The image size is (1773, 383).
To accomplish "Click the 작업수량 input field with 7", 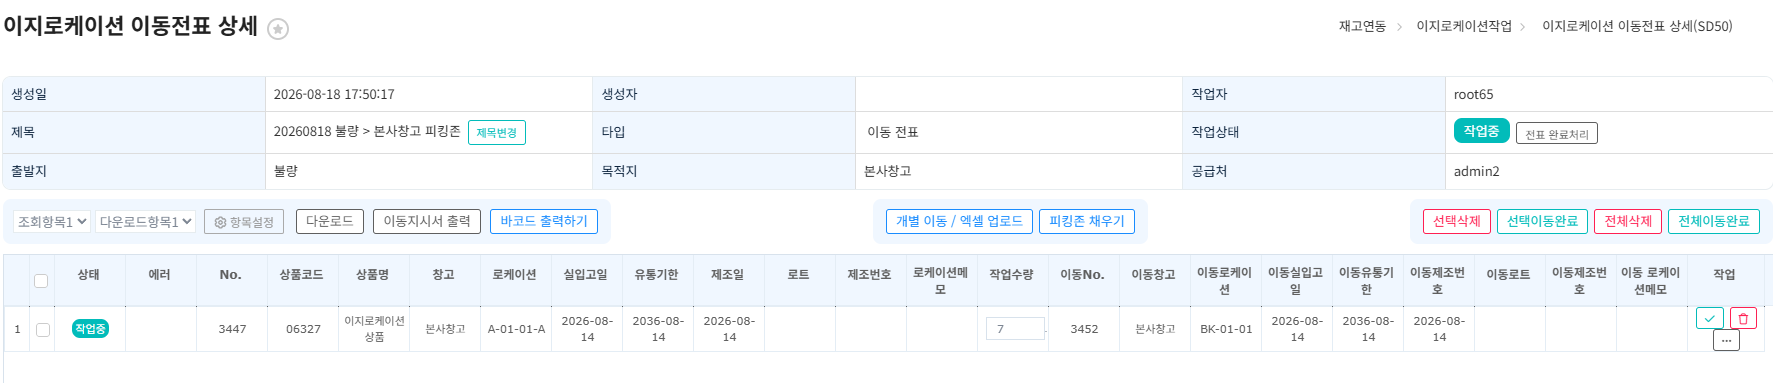I will click(1015, 328).
